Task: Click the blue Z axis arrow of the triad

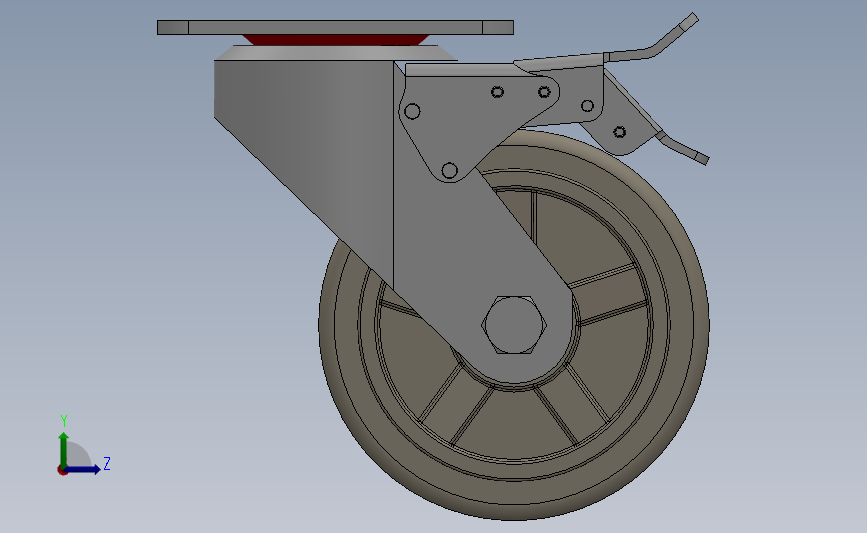Action: 83,469
